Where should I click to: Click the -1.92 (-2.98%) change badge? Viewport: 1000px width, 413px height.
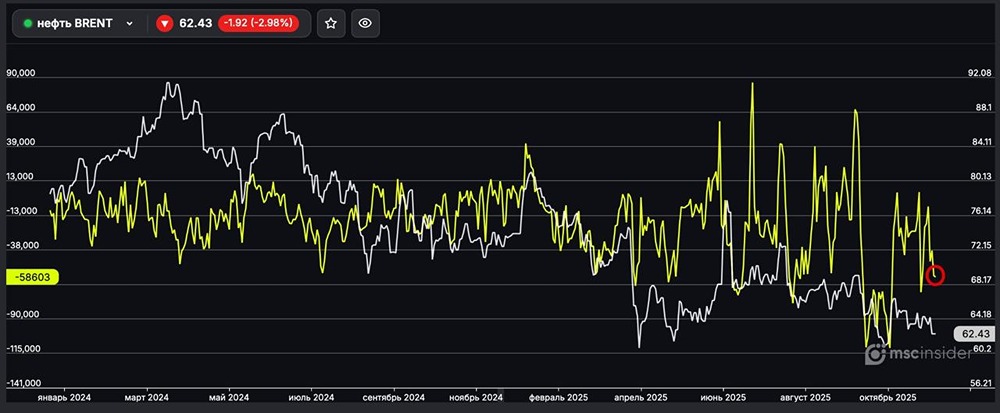click(258, 24)
